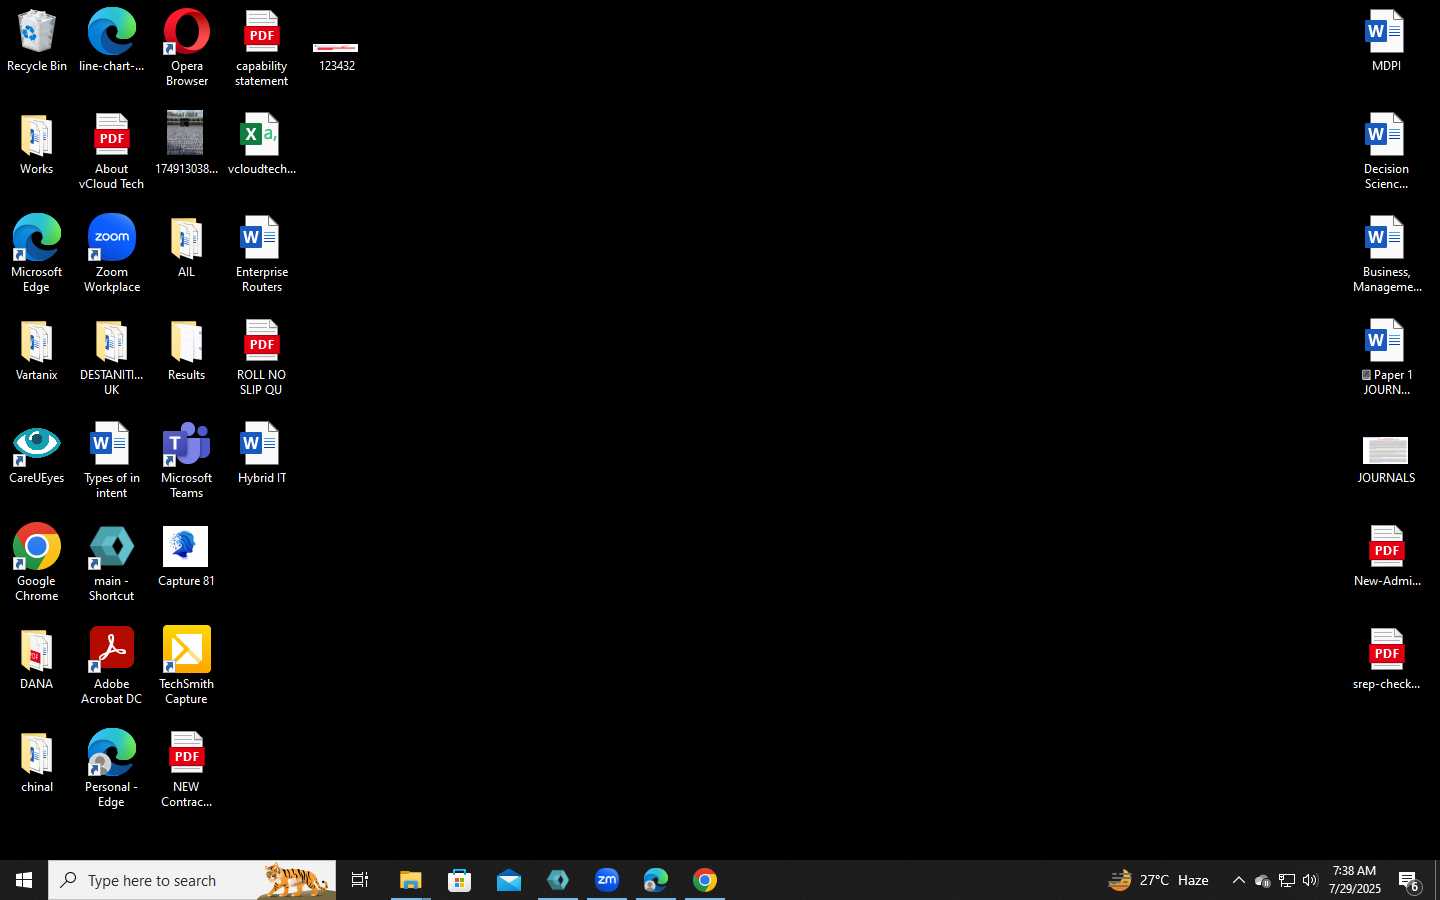Open the notification action center

click(1410, 880)
